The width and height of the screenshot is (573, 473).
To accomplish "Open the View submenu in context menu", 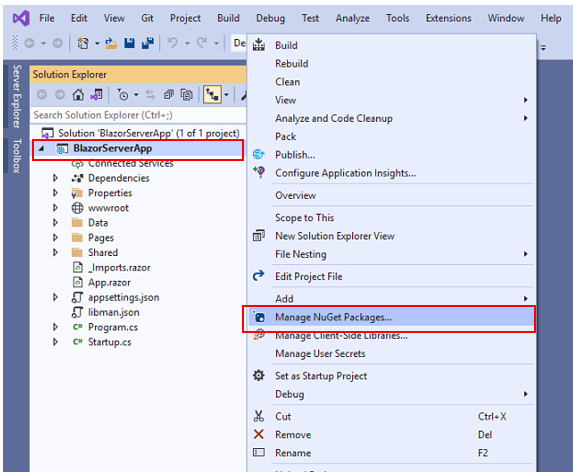I will tap(391, 100).
